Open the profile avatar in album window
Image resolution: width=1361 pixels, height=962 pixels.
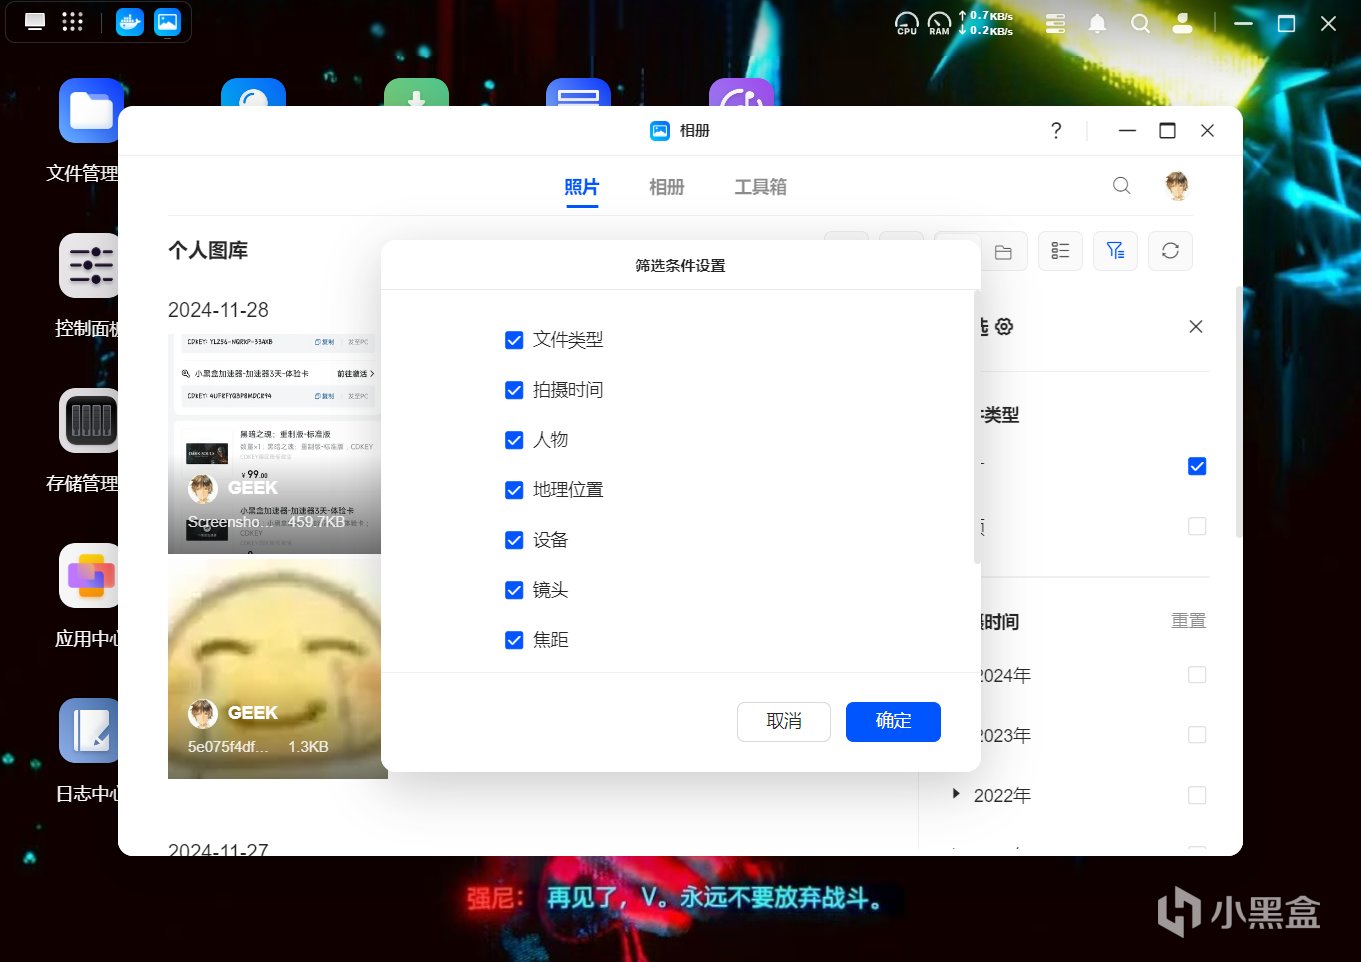coord(1177,186)
